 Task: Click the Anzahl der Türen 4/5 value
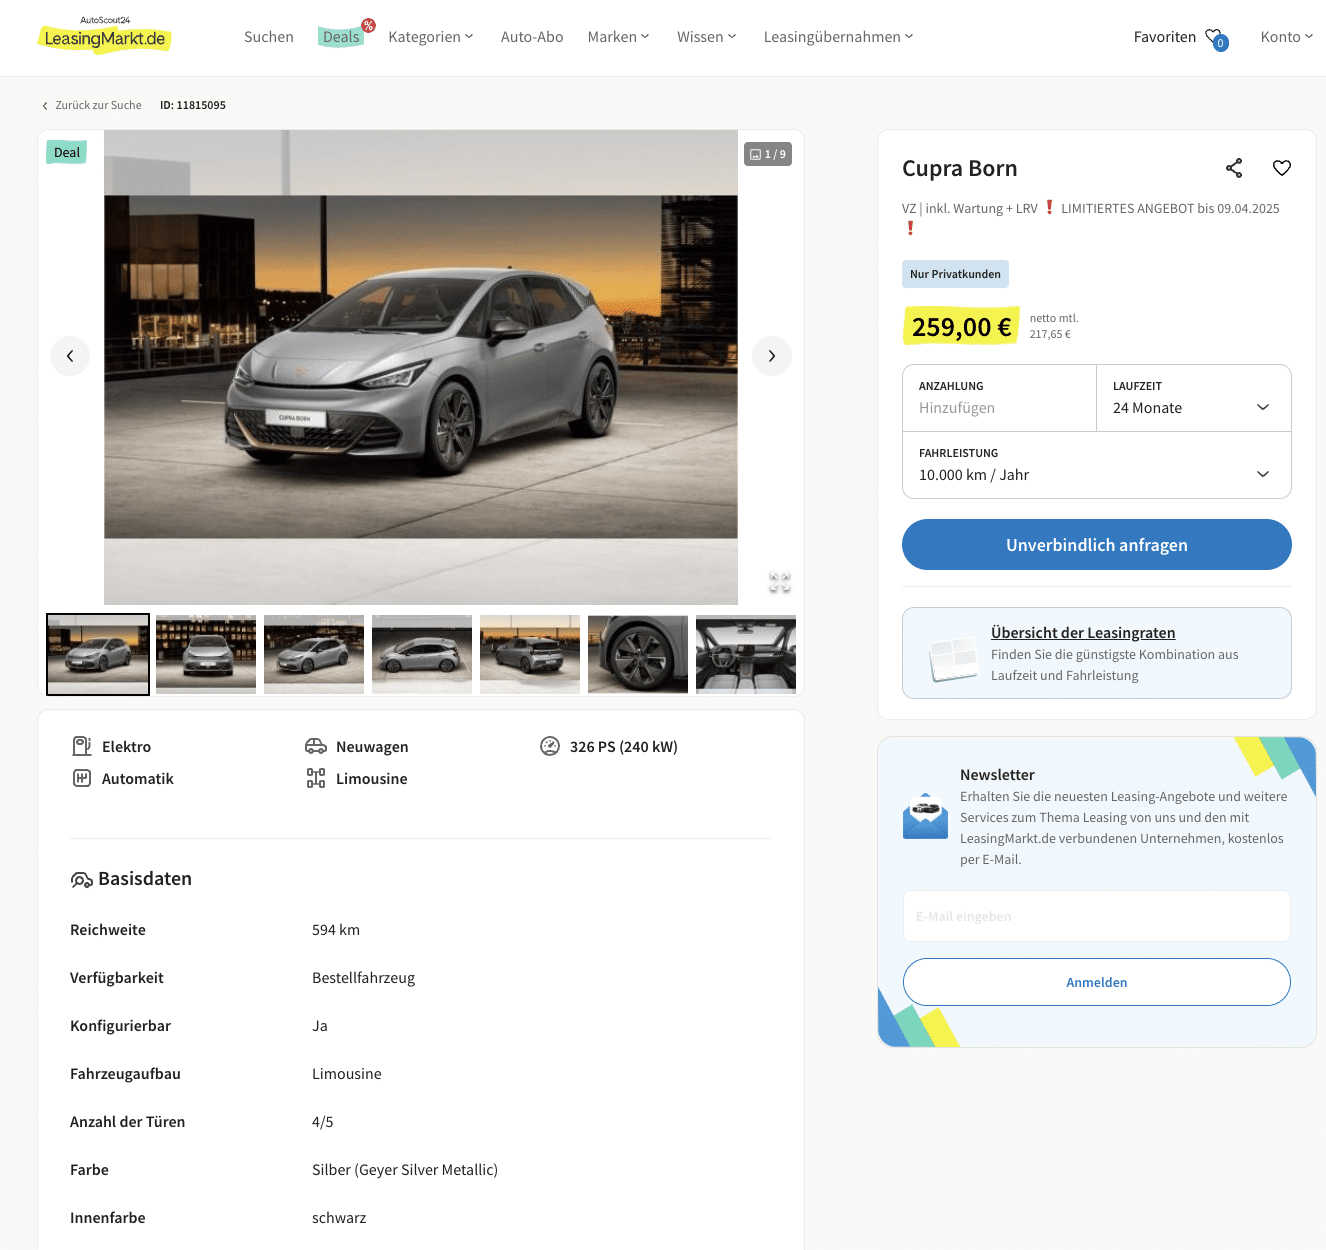323,1122
